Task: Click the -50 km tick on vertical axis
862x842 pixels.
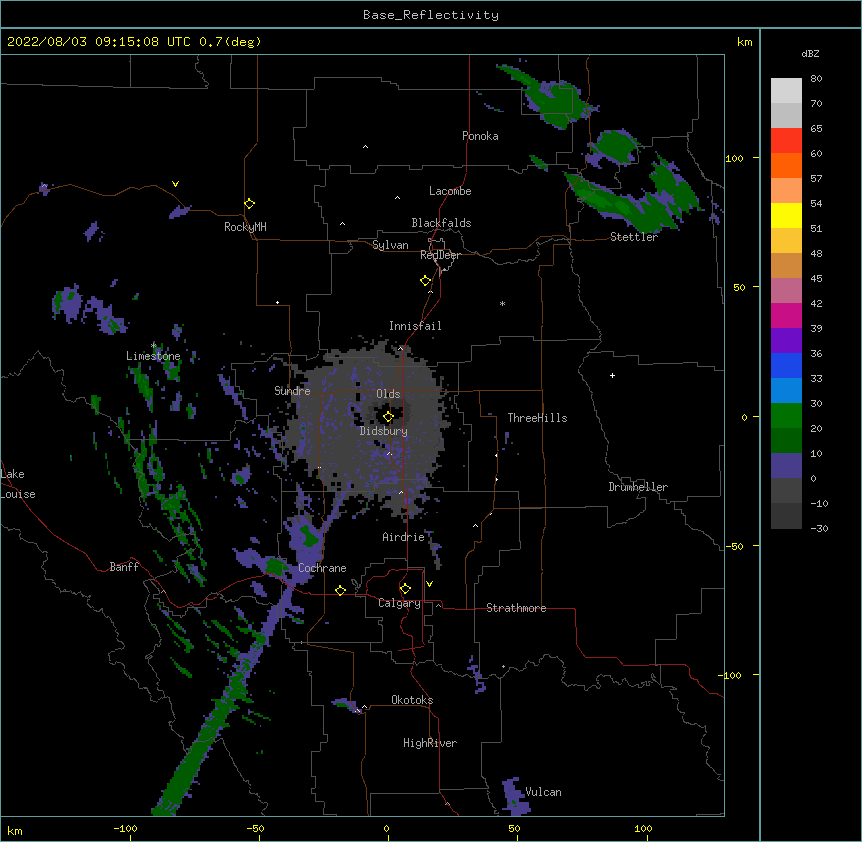Action: pyautogui.click(x=734, y=546)
